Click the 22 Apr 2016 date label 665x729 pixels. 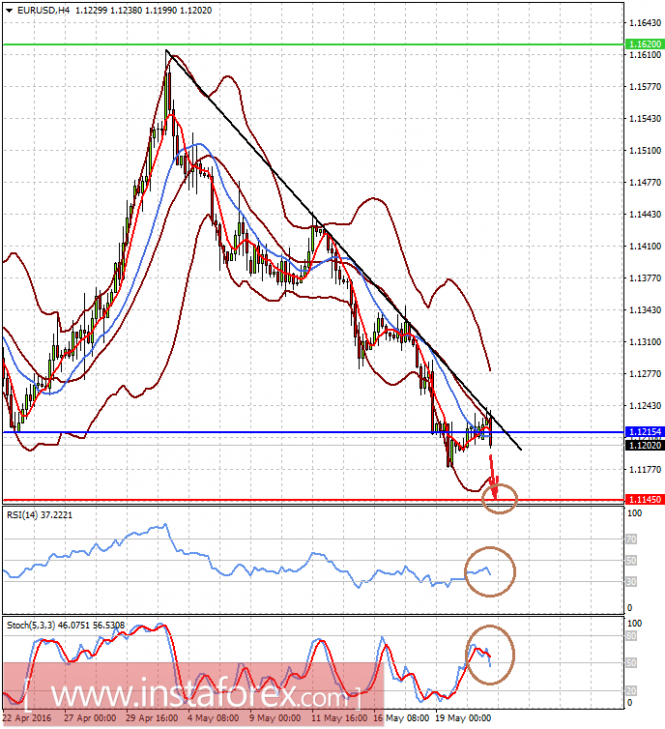tap(29, 718)
